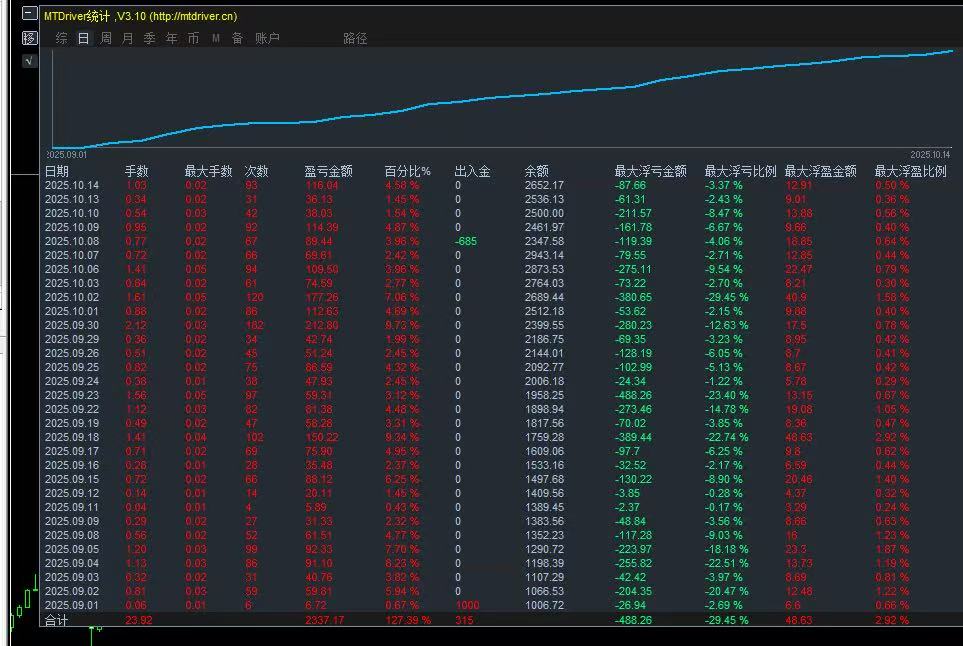Click the 出入金 column header
Screen dimensions: 963x646
tap(472, 171)
